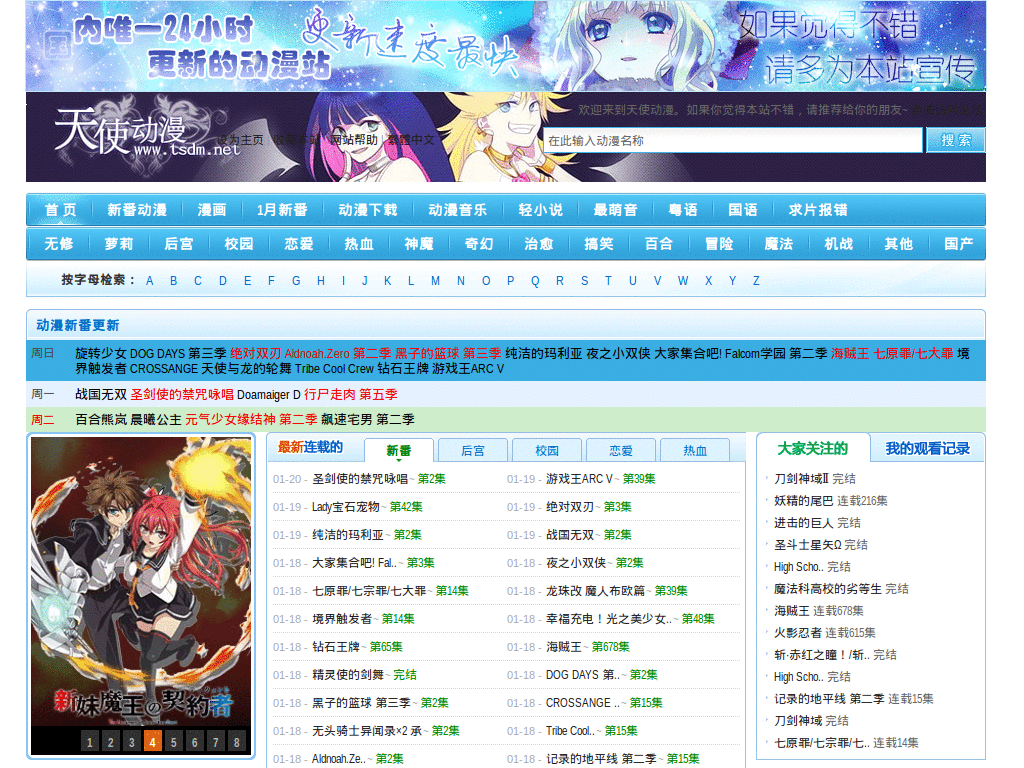The height and width of the screenshot is (768, 1024).
Task: Switch to the 后宫 tab in latest list
Action: point(473,451)
